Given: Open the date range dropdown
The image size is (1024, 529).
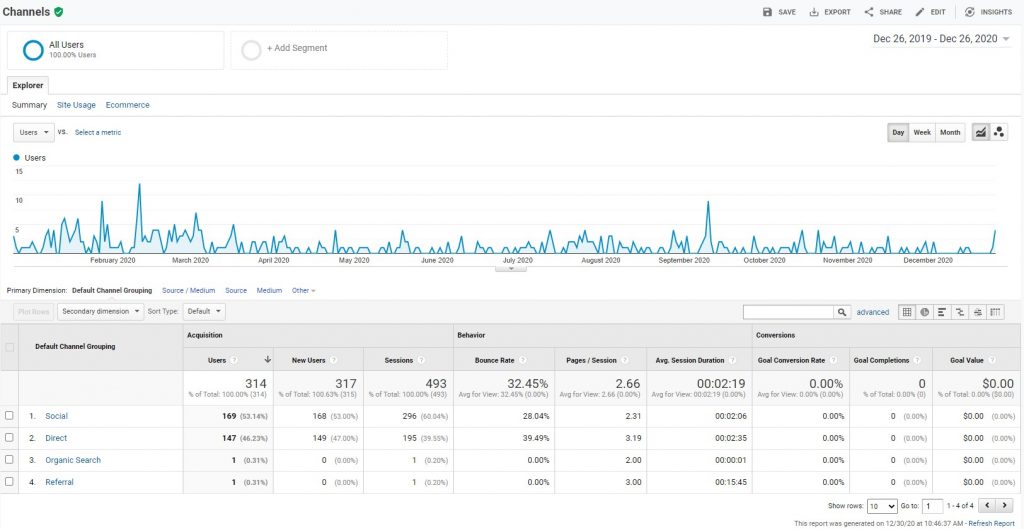Looking at the screenshot, I should click(941, 39).
